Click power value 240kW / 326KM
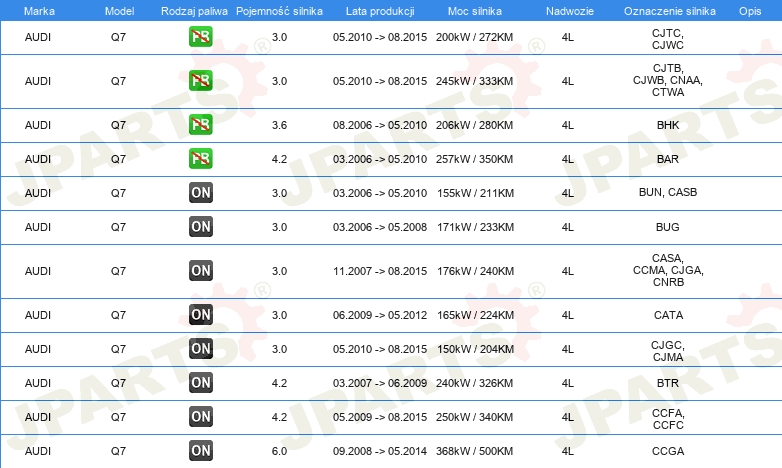Viewport: 782px width, 468px height. tap(474, 383)
